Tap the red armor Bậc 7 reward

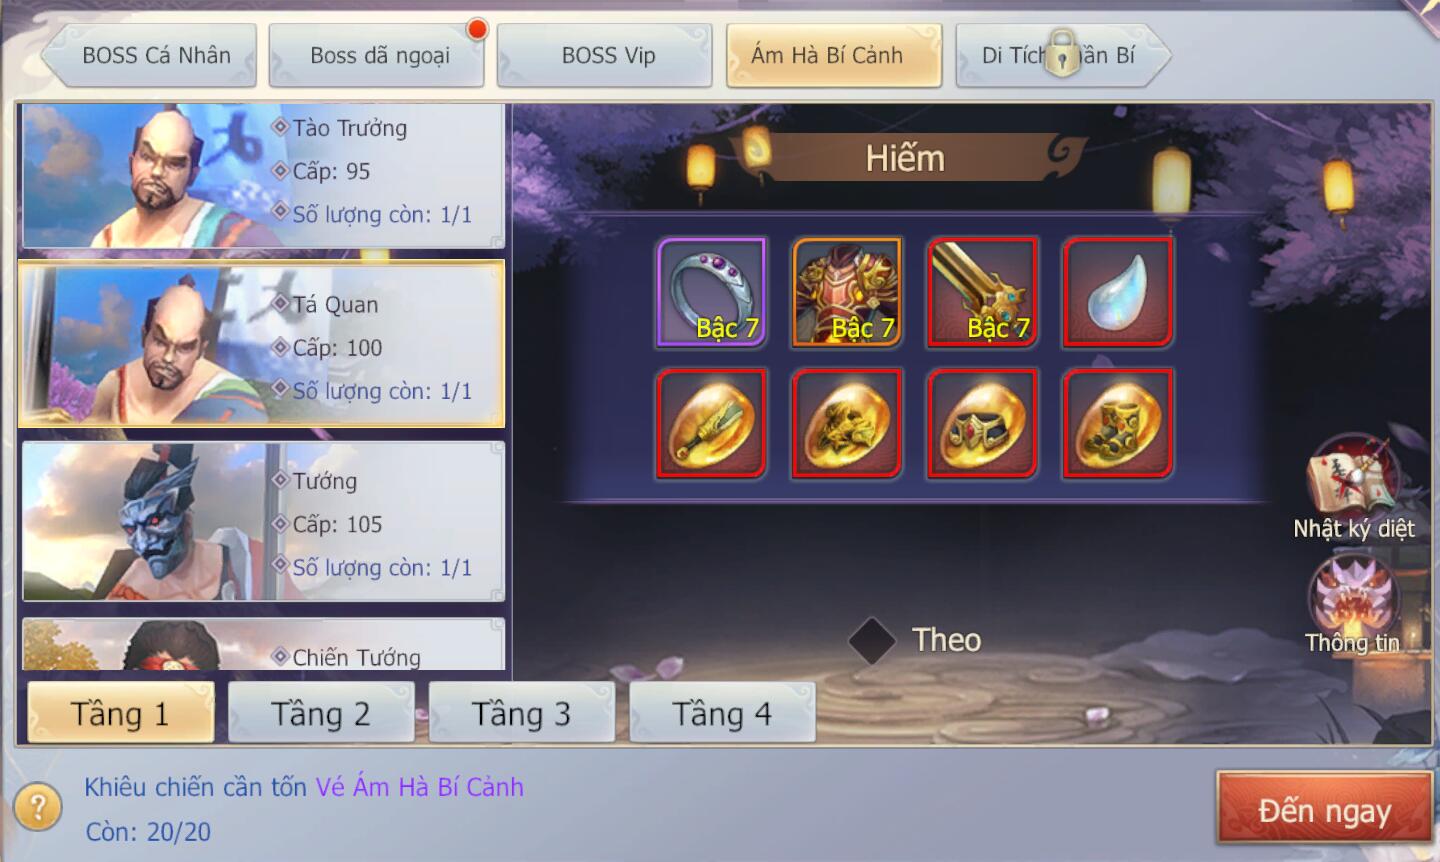(x=847, y=292)
